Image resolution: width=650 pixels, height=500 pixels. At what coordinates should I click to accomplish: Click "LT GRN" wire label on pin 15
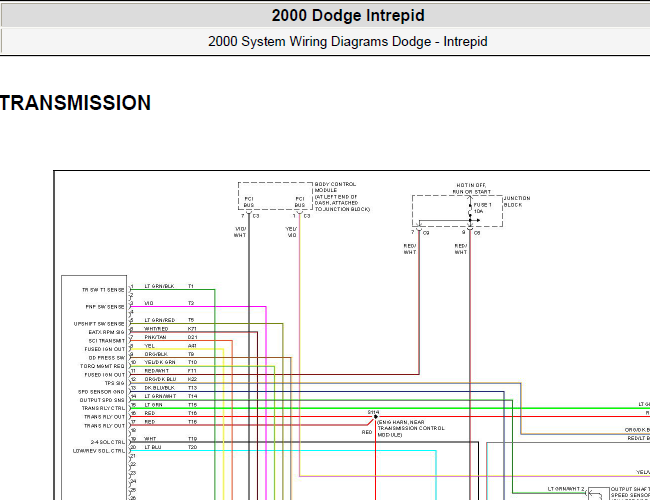153,405
